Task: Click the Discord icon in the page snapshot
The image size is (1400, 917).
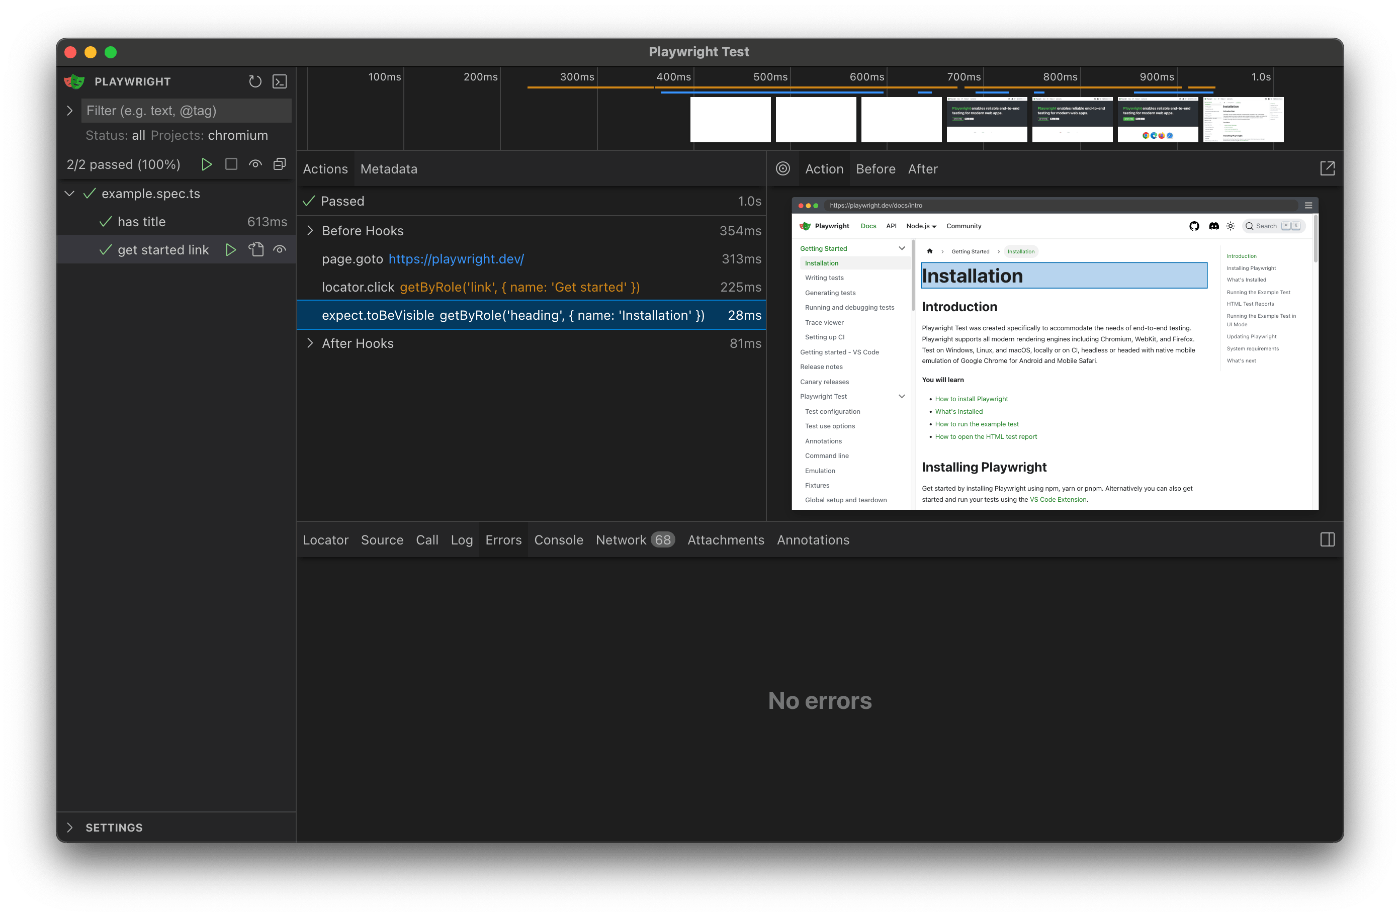Action: pos(1213,226)
